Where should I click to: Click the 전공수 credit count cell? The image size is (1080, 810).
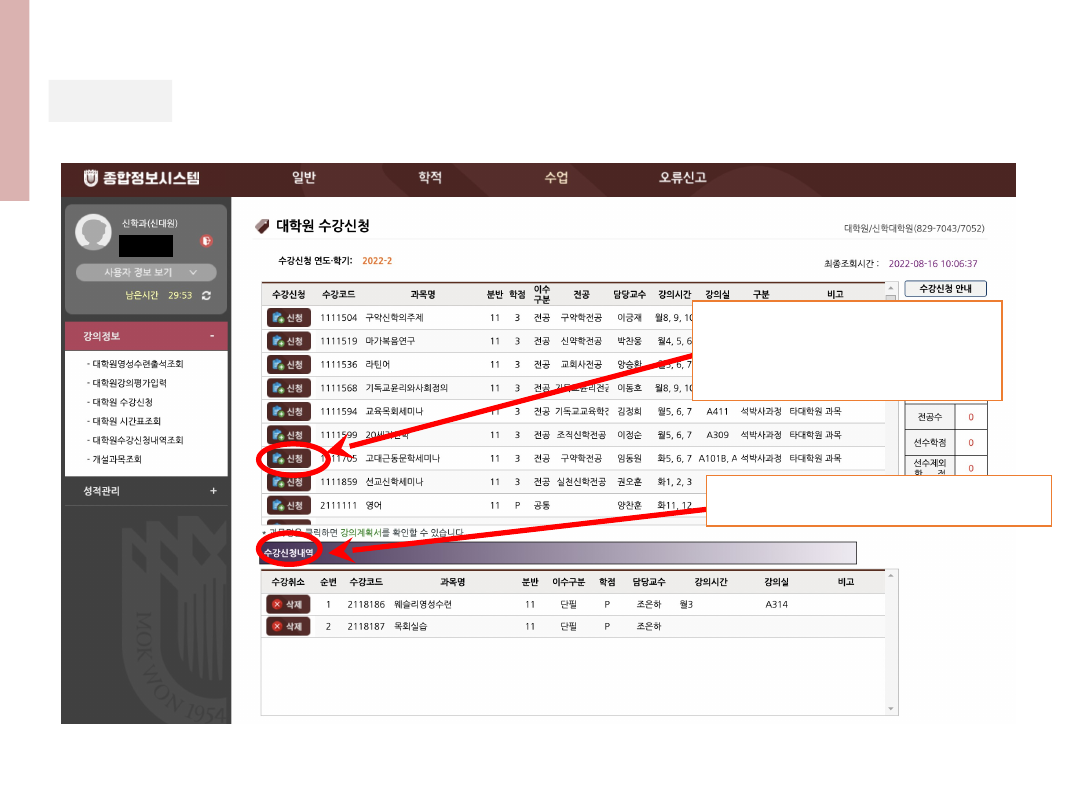click(x=971, y=417)
